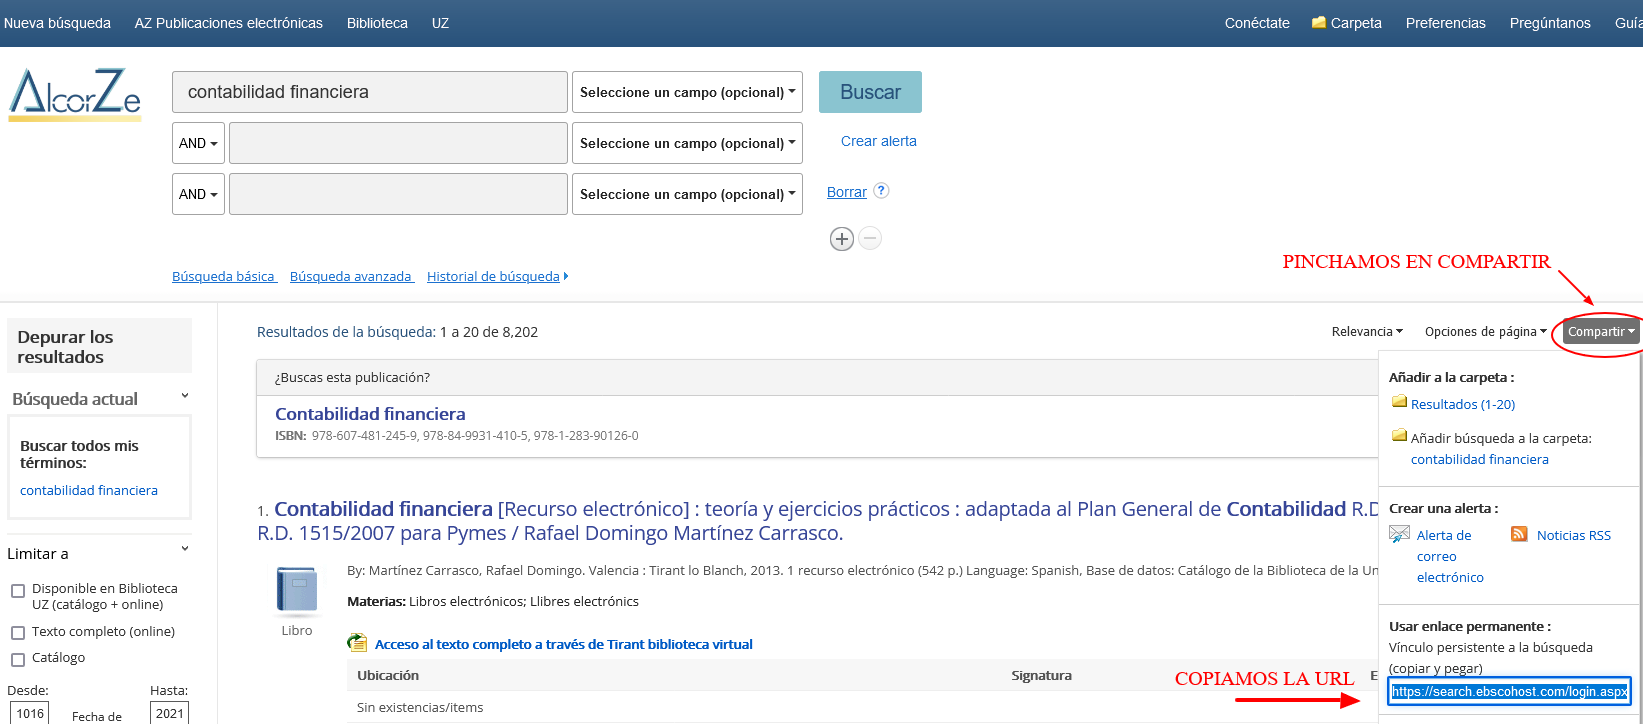Click the Borrar link
This screenshot has width=1643, height=724.
847,192
